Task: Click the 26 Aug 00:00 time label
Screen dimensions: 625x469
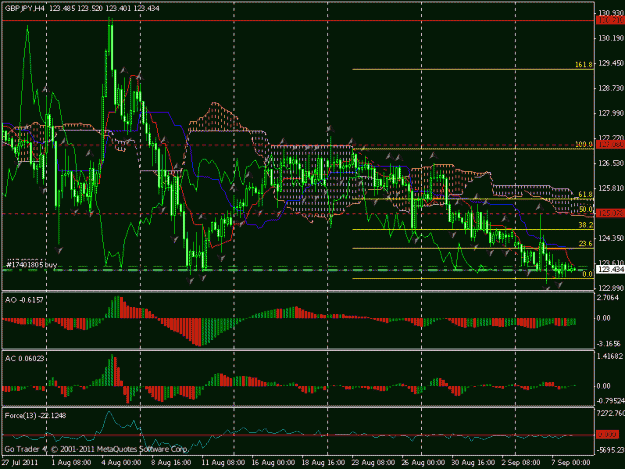Action: point(423,462)
